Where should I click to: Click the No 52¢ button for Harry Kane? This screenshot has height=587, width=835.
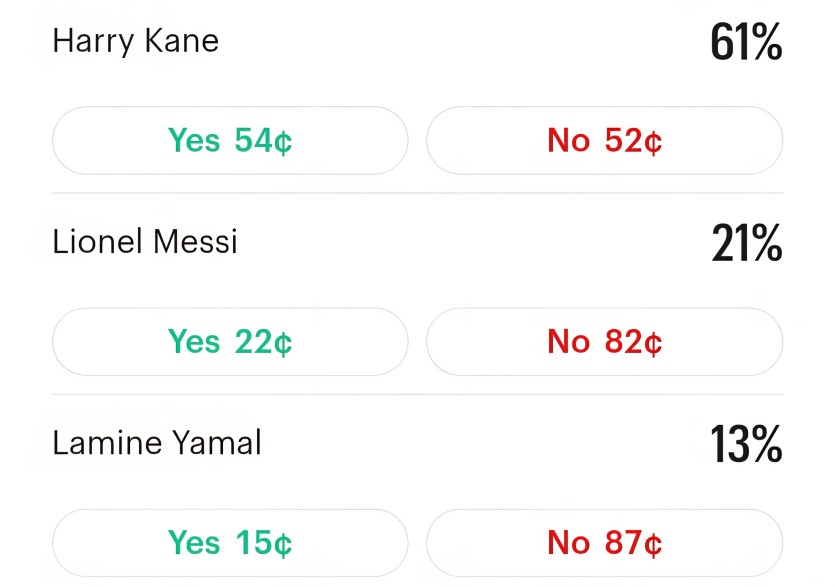point(604,141)
